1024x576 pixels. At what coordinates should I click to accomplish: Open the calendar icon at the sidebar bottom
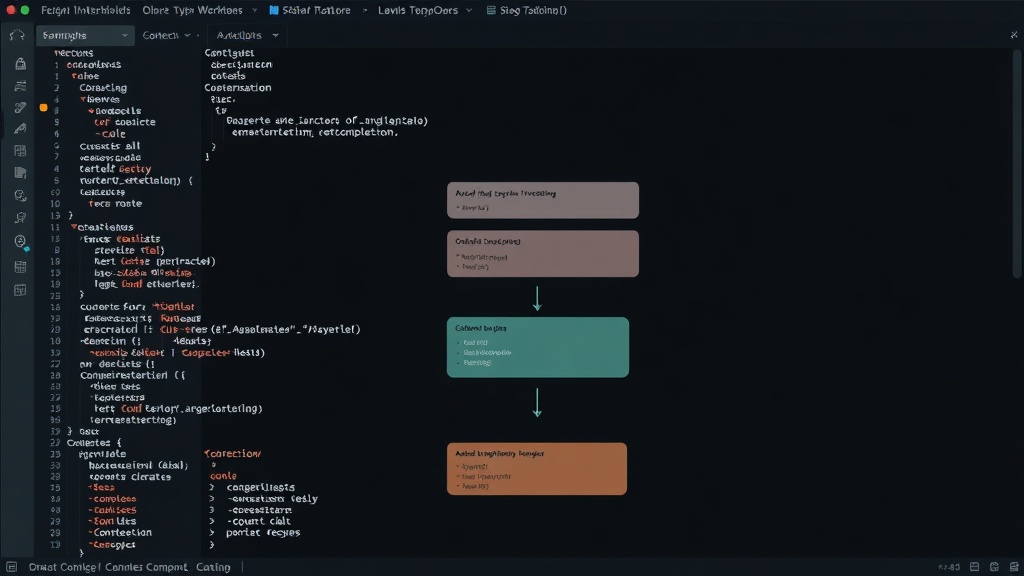(20, 290)
